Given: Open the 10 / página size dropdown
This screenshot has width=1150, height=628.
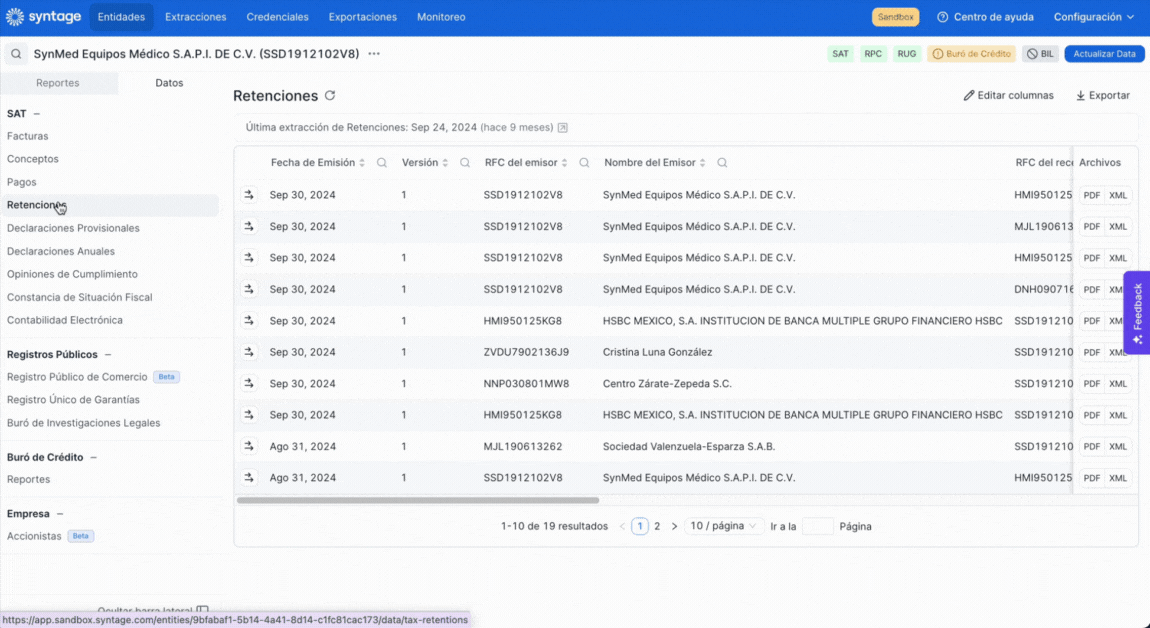Looking at the screenshot, I should point(723,526).
